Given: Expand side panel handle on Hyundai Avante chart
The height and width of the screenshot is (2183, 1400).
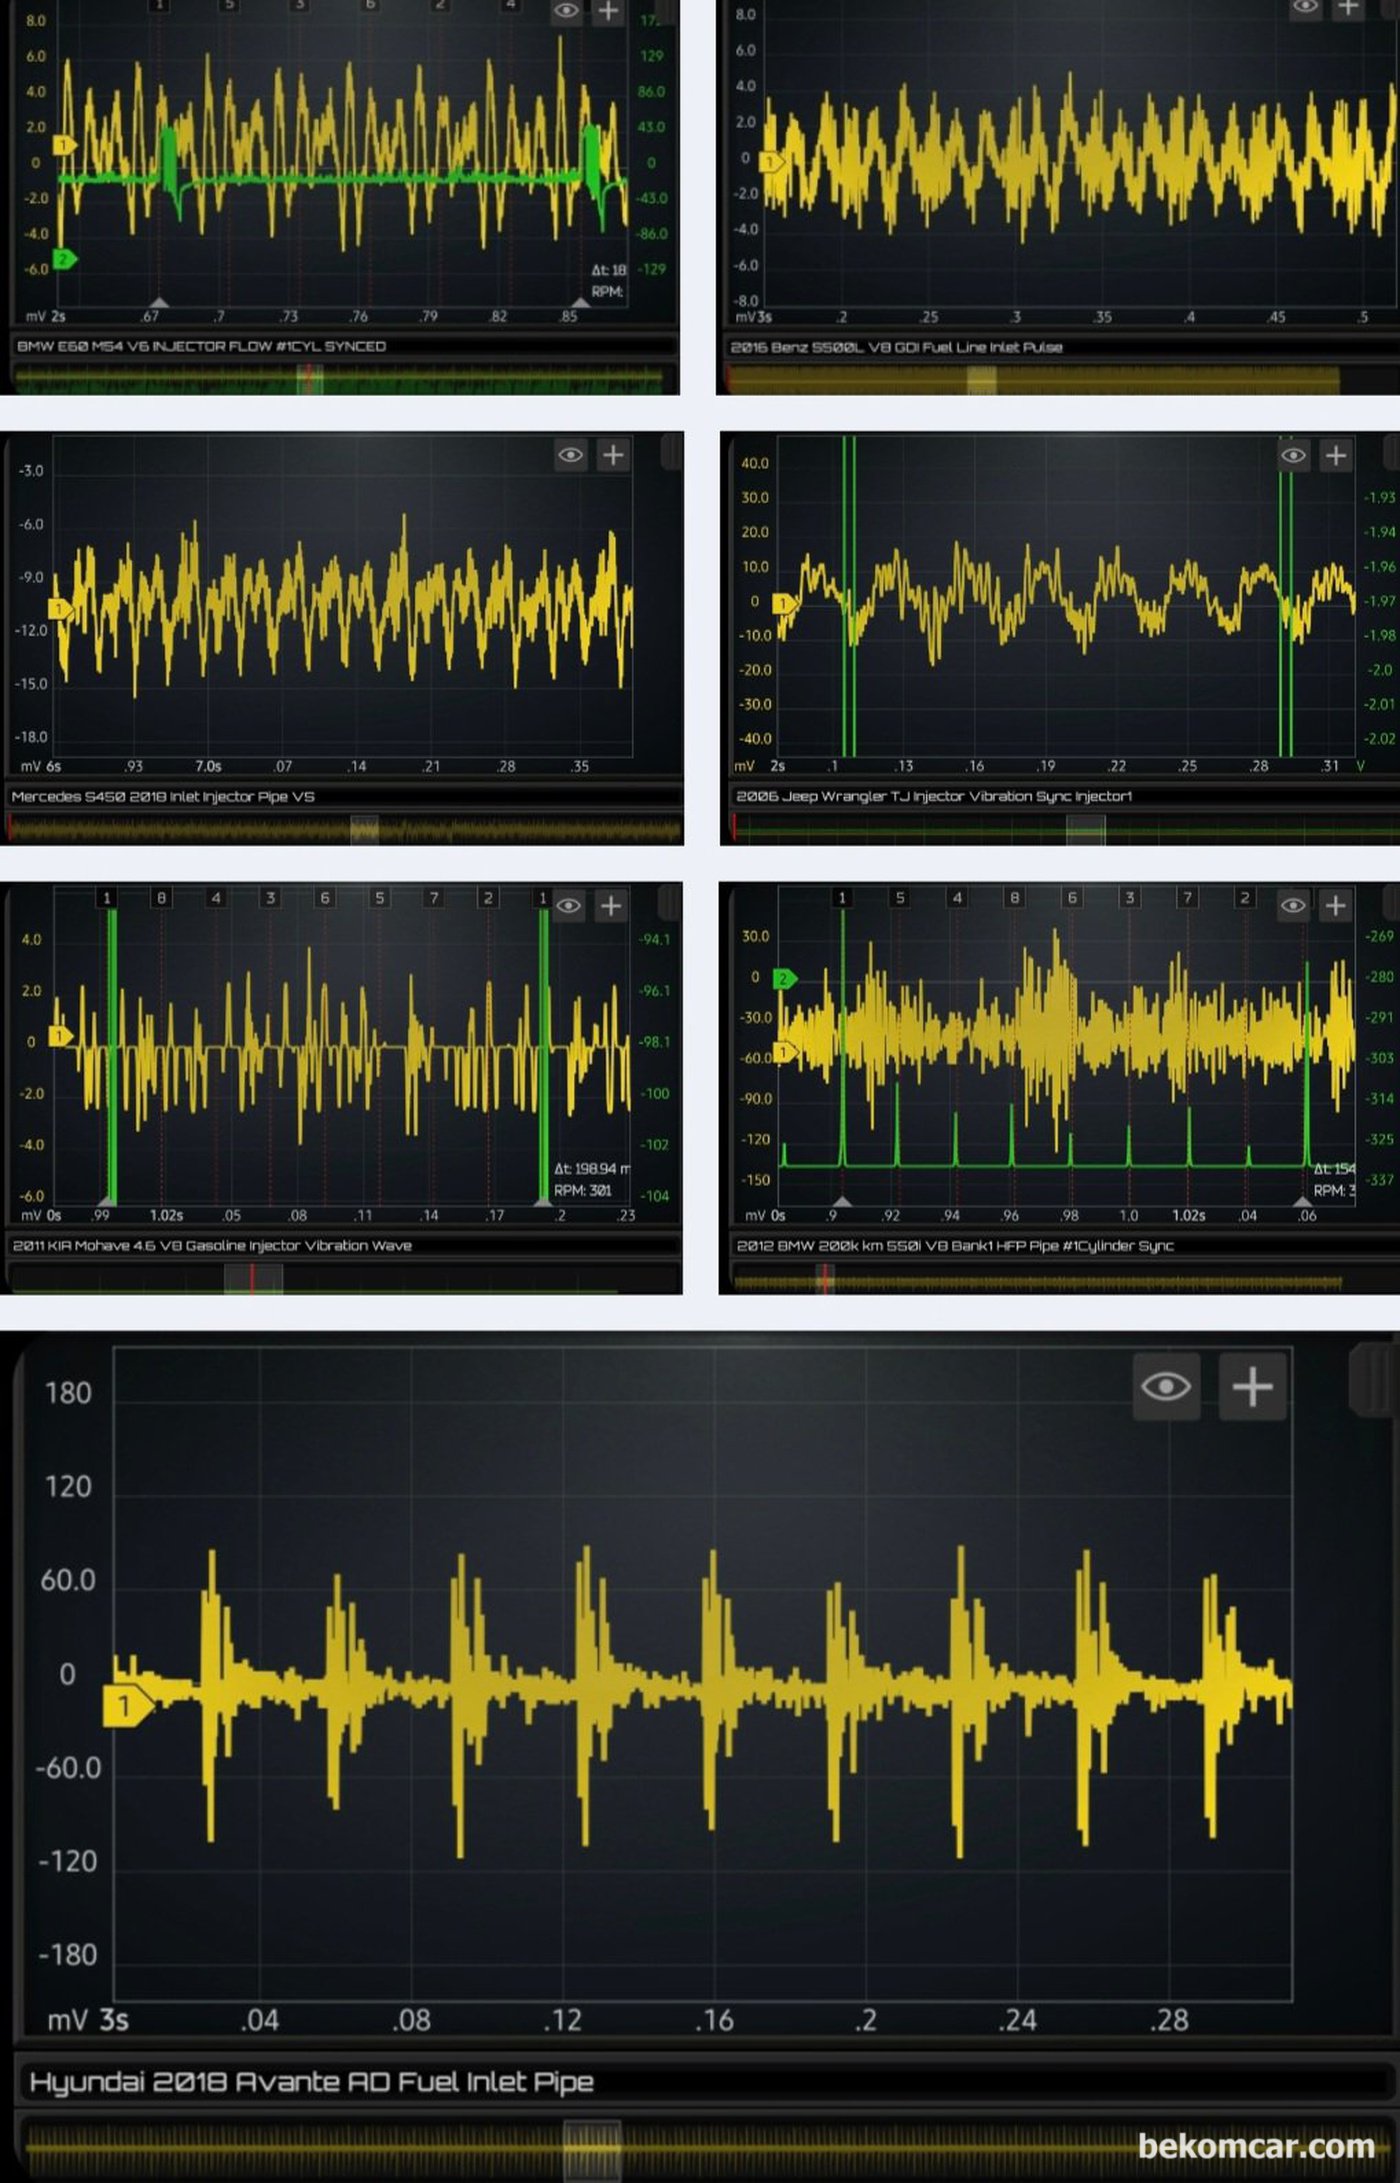Looking at the screenshot, I should (1372, 1380).
